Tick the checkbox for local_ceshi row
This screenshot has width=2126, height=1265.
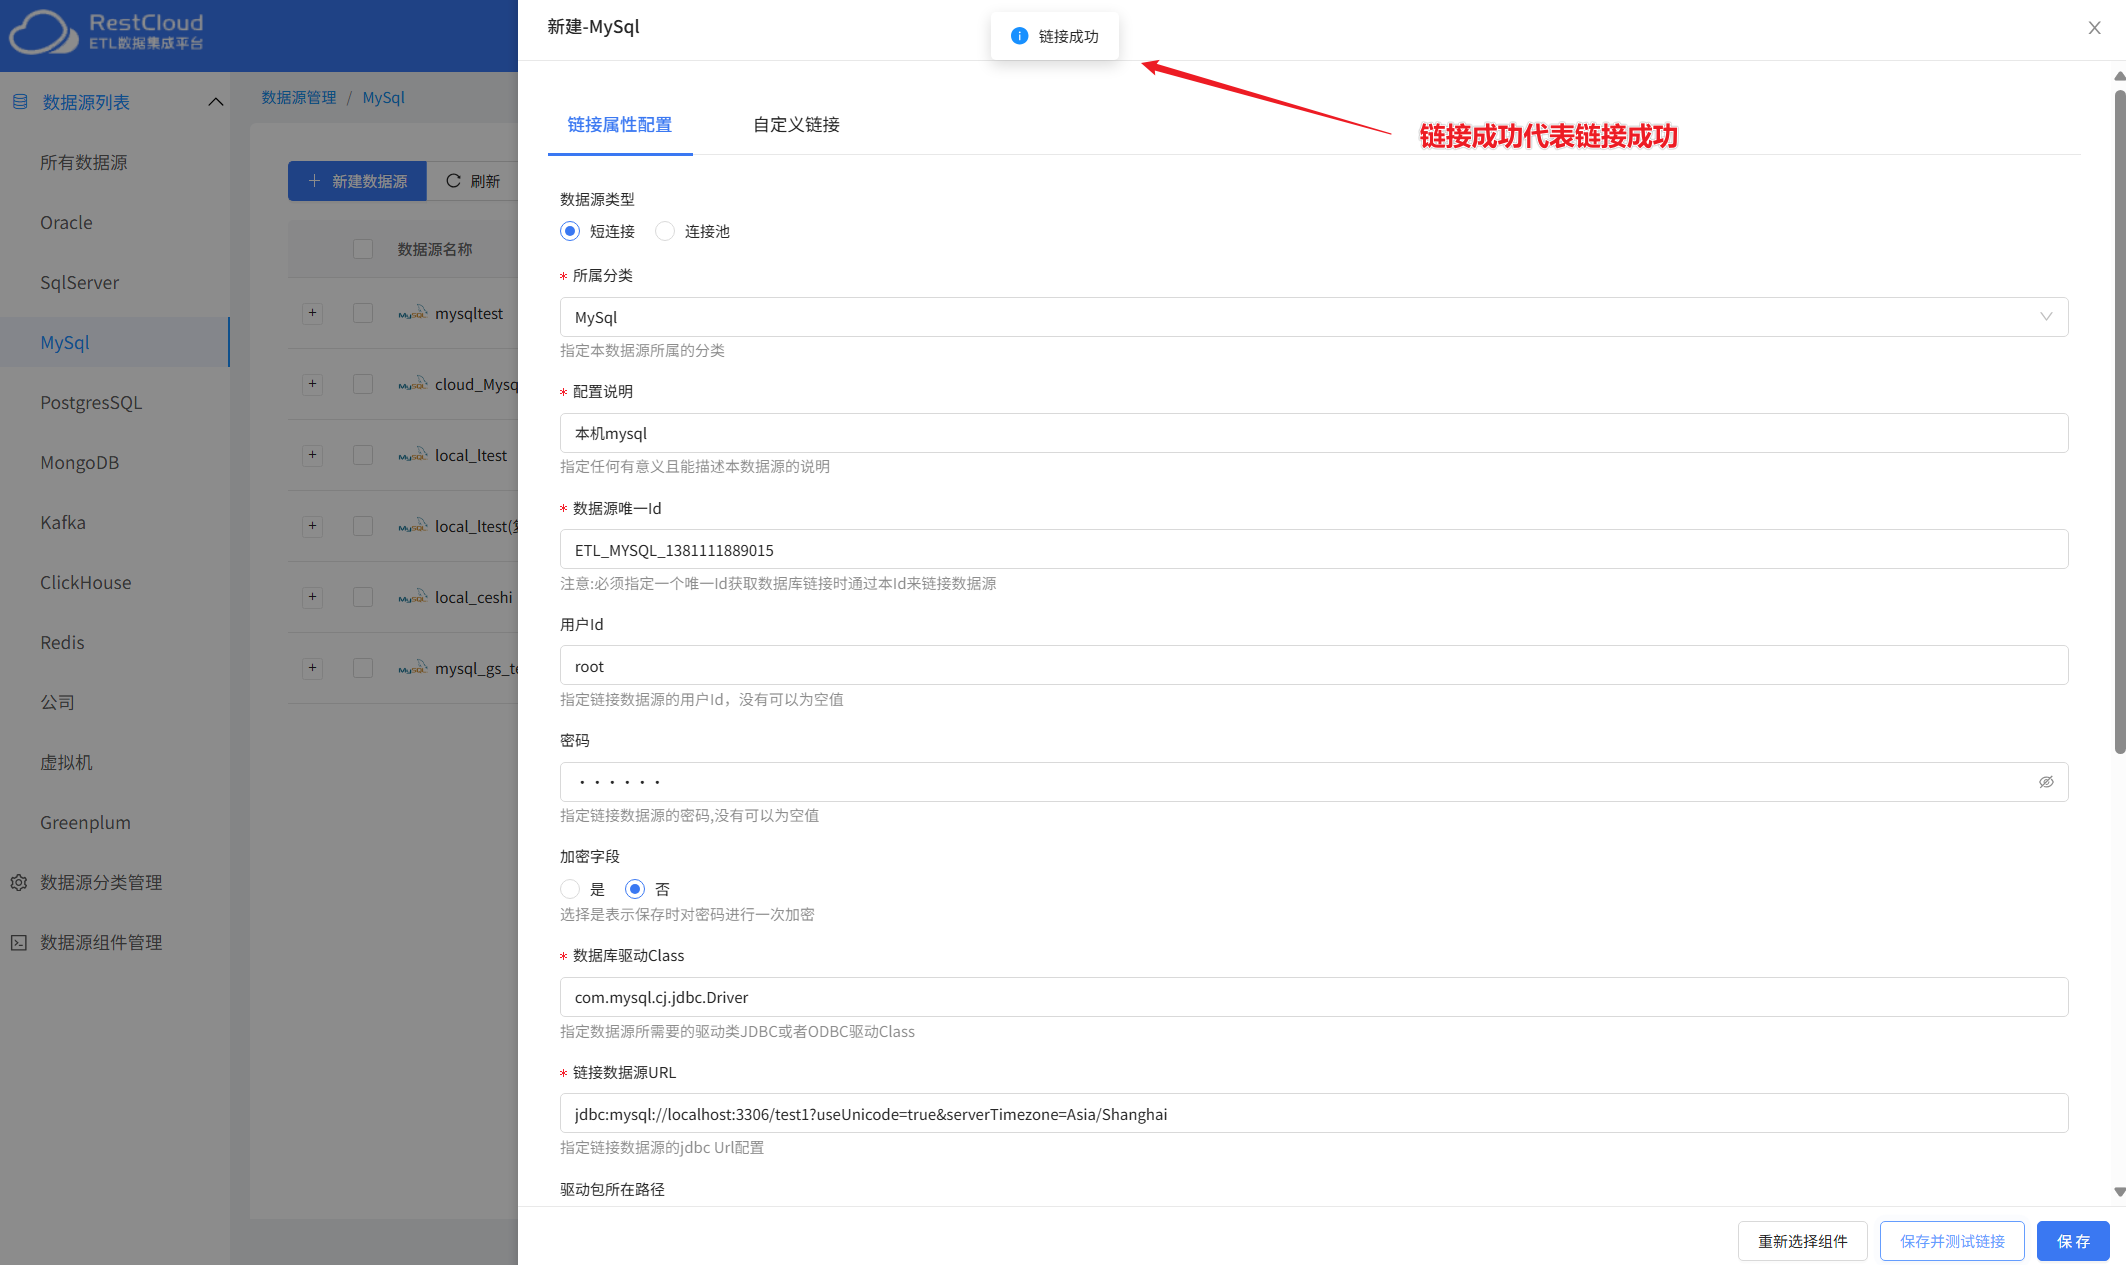point(363,597)
